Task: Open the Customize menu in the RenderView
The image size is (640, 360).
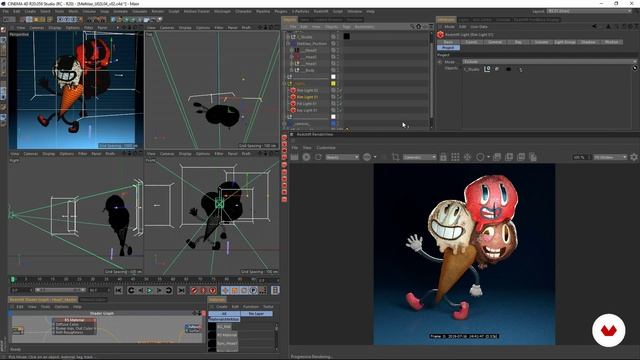Action: (x=326, y=148)
